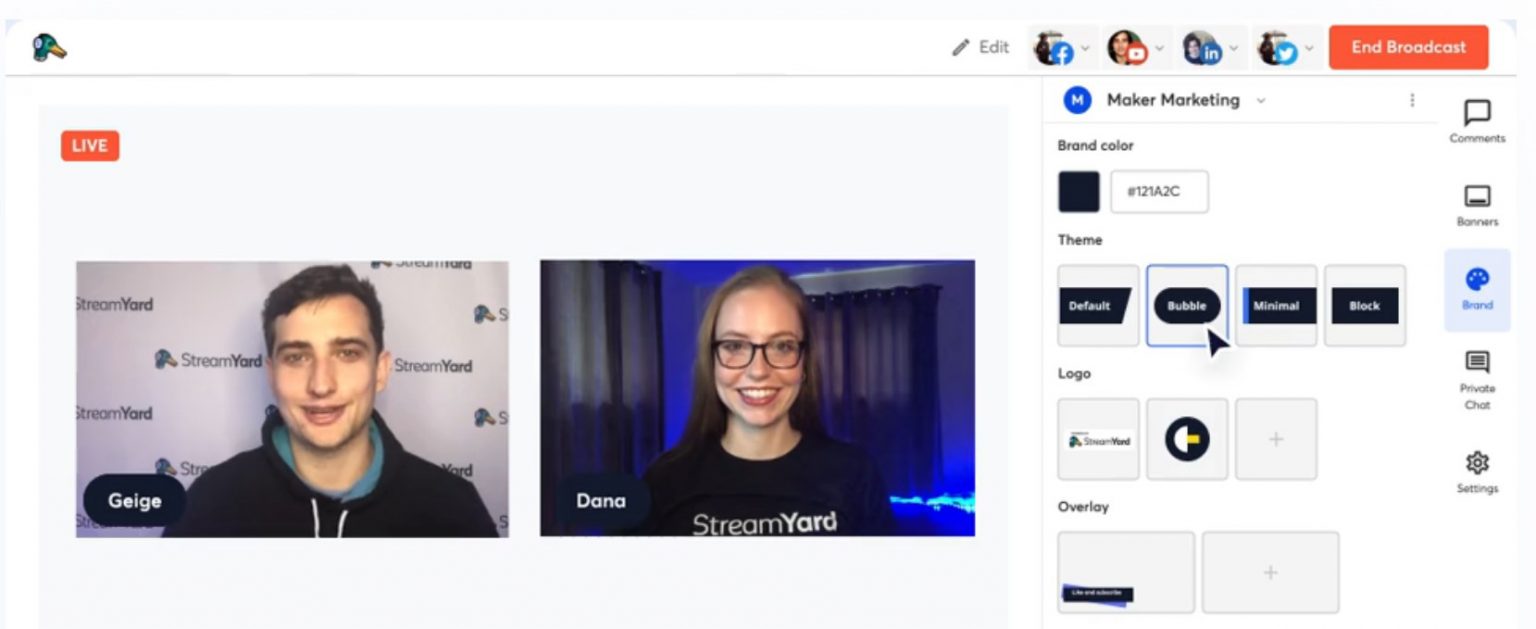Screen dimensions: 1536x629
Task: Expand the LinkedIn destination dropdown
Action: (1235, 47)
